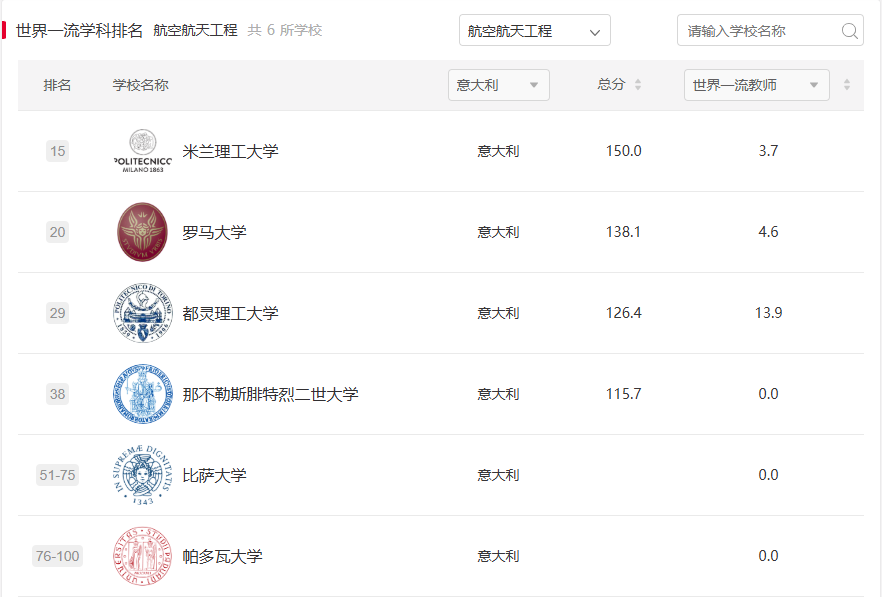Sort by 总分 using sort arrows
Screen dimensions: 882x597
(x=638, y=85)
